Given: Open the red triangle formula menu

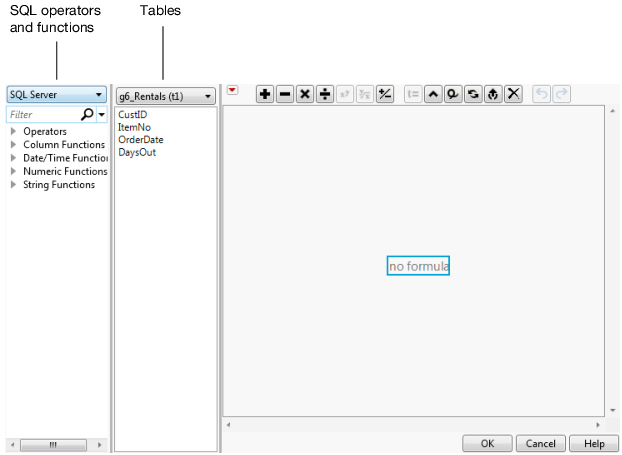Looking at the screenshot, I should (232, 90).
